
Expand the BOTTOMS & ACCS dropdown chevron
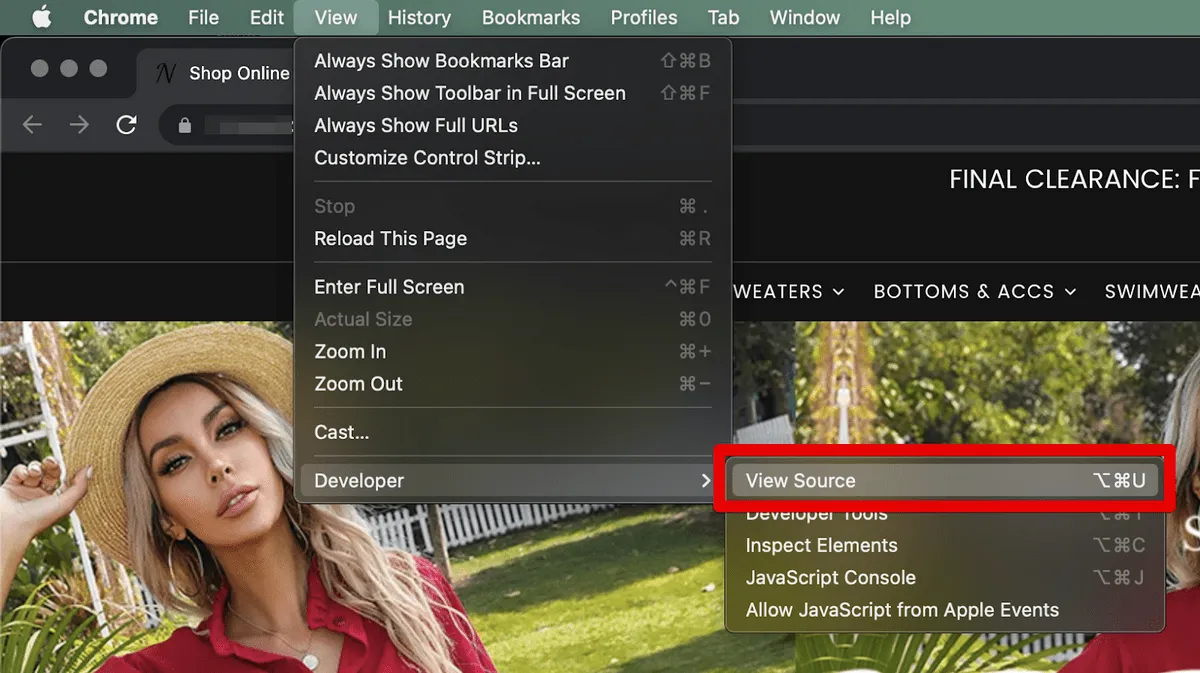tap(1070, 292)
